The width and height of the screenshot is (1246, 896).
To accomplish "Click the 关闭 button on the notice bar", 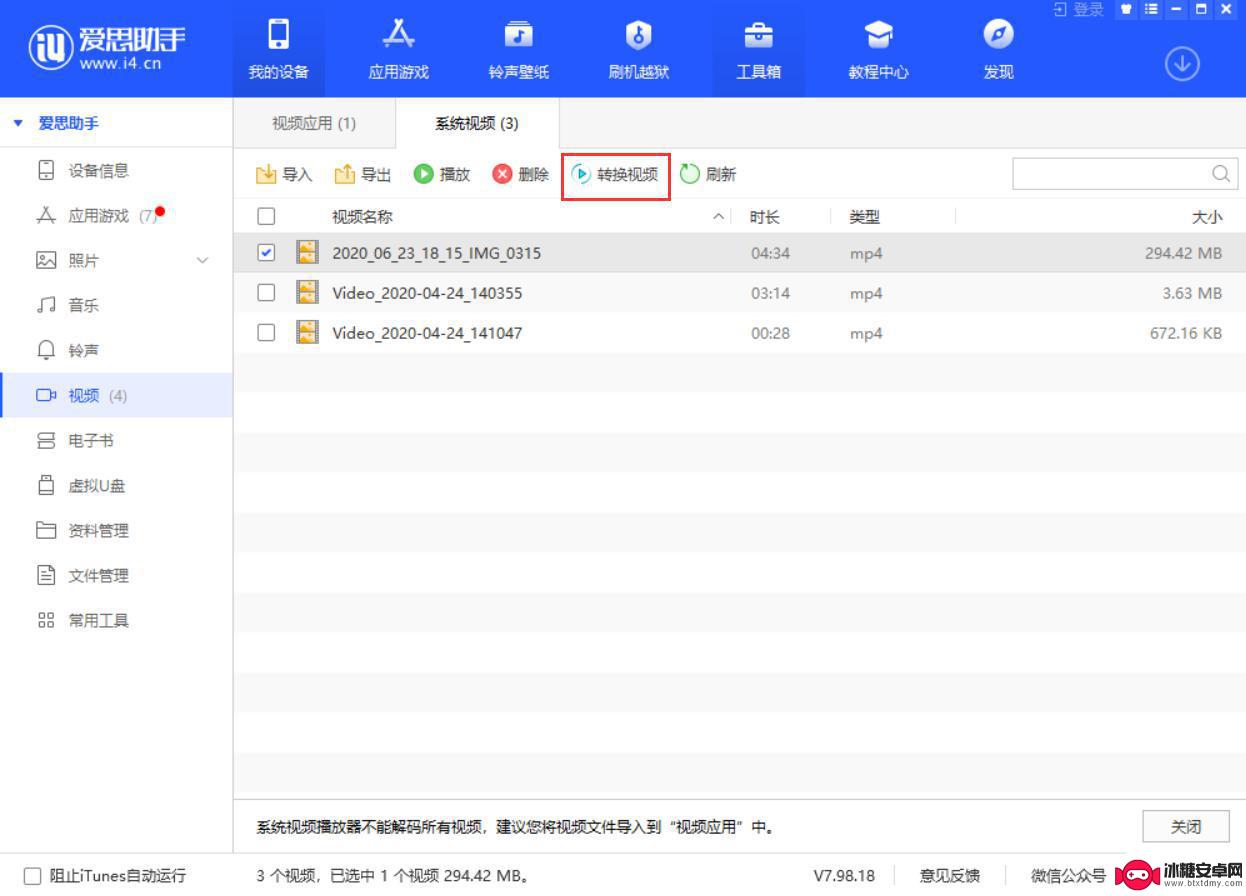I will pos(1186,827).
